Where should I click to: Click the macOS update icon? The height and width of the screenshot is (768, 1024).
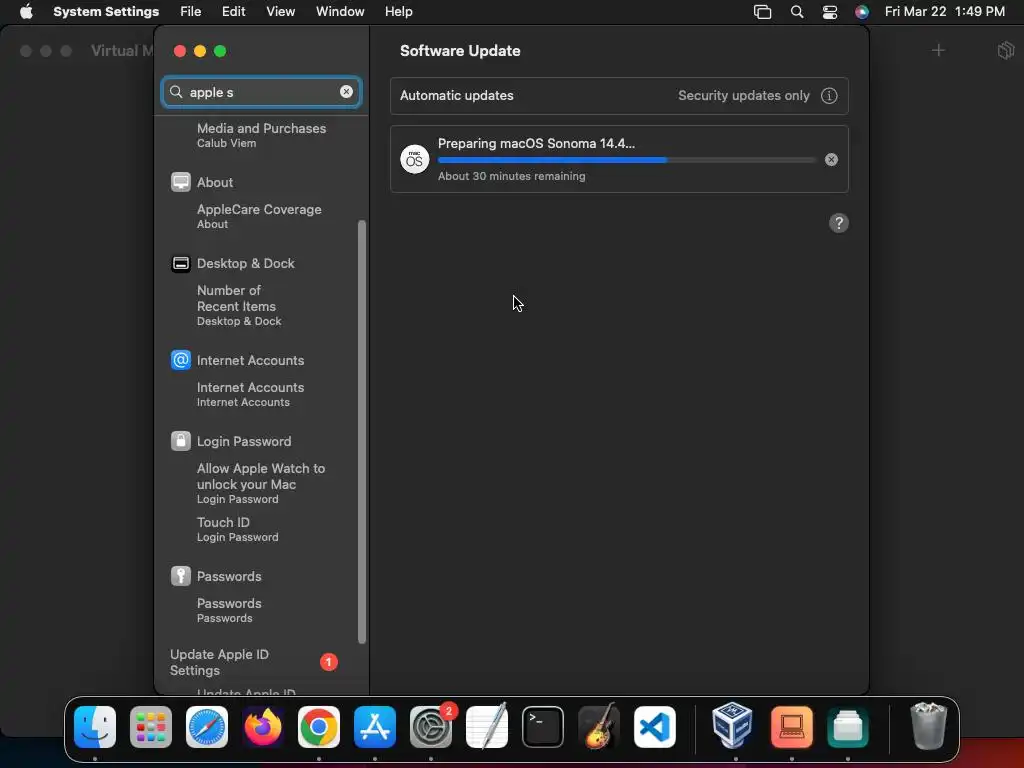[x=415, y=159]
